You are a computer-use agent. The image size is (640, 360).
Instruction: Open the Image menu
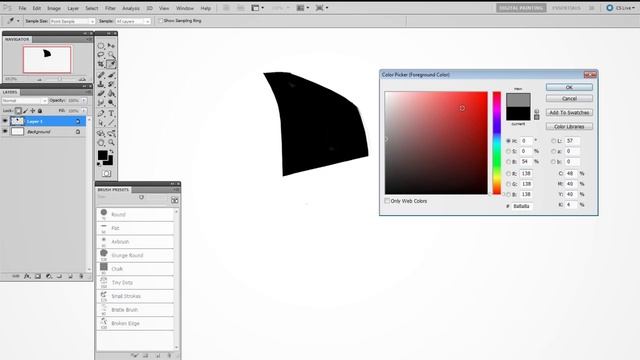[x=53, y=8]
